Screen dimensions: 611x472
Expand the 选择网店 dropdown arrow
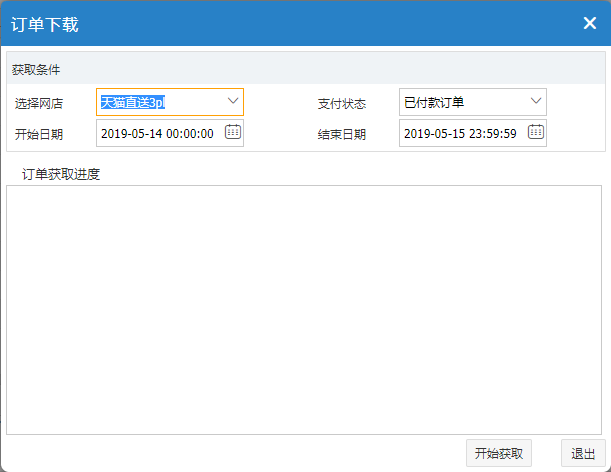tap(233, 102)
